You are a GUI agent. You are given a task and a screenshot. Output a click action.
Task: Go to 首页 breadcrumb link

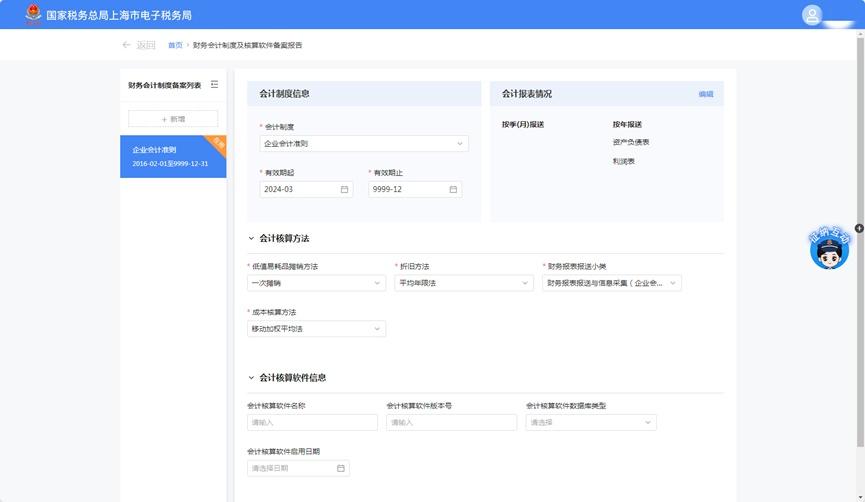(175, 45)
